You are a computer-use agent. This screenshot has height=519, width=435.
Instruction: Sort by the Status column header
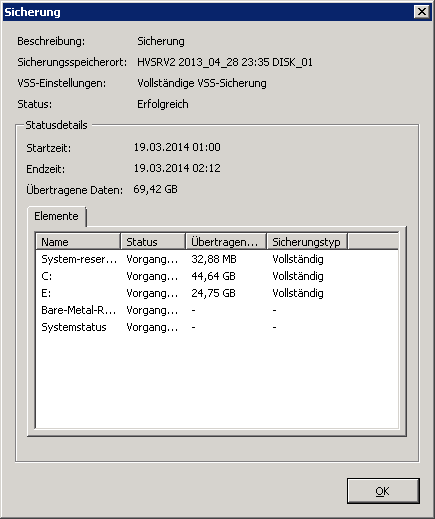pyautogui.click(x=153, y=242)
